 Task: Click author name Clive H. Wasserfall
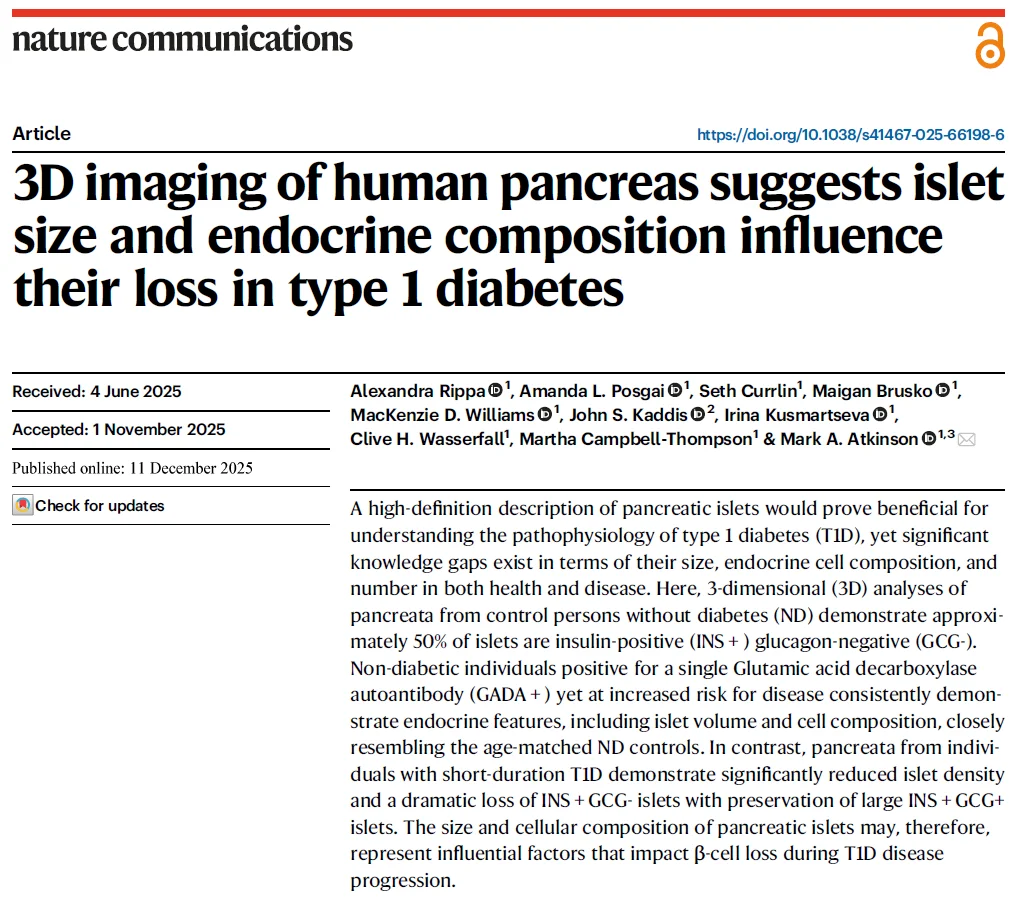coord(427,438)
